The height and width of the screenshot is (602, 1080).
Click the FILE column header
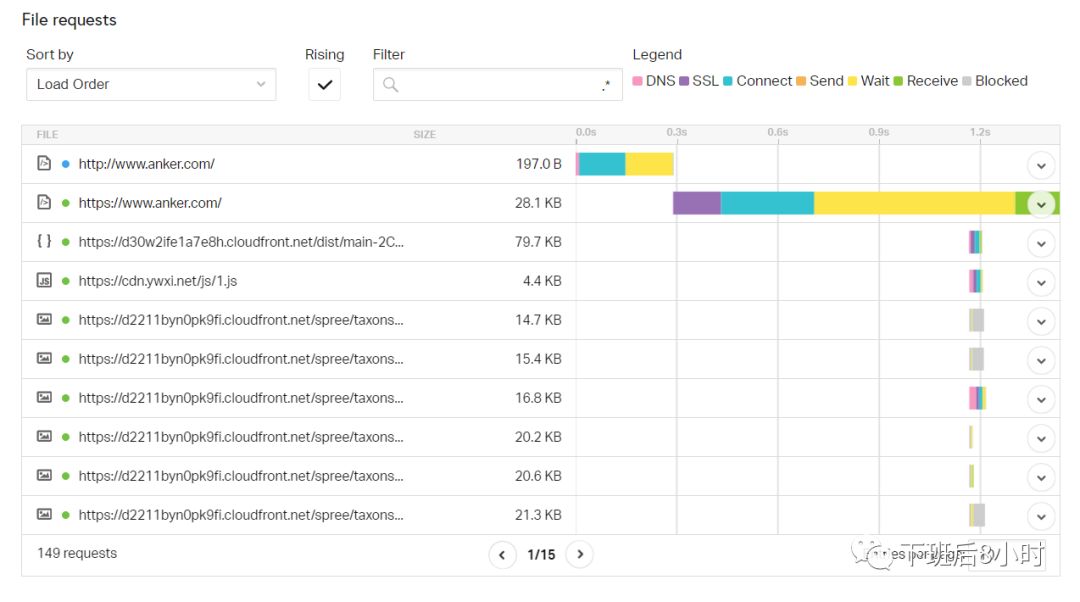(48, 135)
